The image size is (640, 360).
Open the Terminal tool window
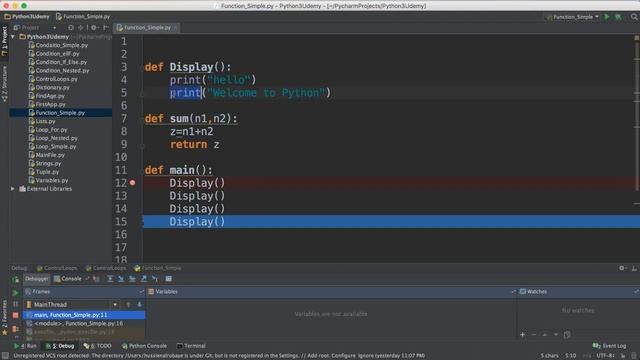coord(191,346)
